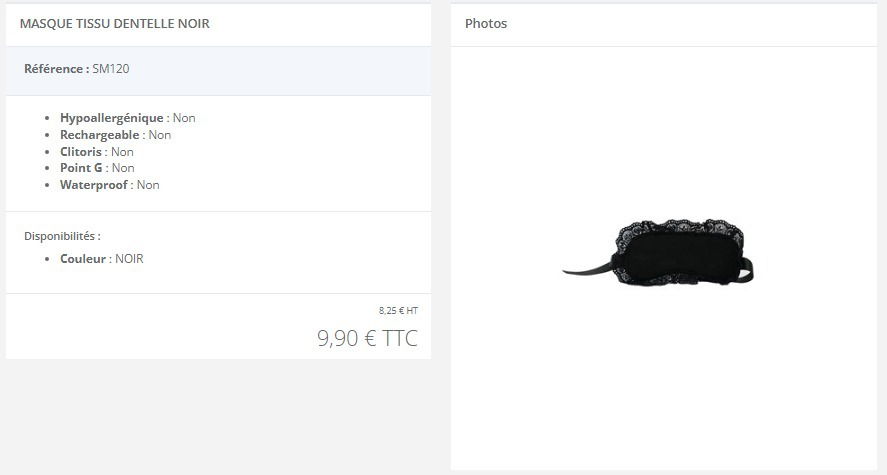The height and width of the screenshot is (475, 887).
Task: Click the Point G attribute line
Action: coord(97,168)
